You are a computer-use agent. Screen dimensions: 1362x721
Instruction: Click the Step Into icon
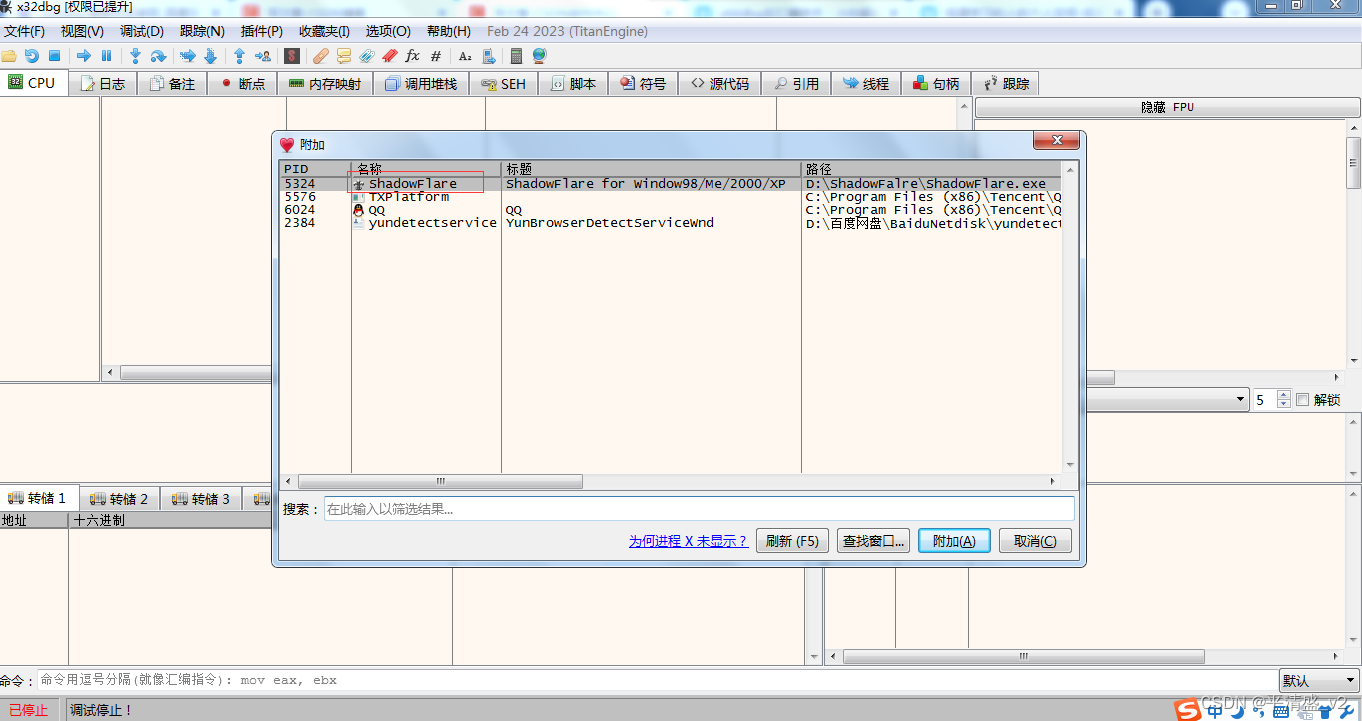[135, 56]
